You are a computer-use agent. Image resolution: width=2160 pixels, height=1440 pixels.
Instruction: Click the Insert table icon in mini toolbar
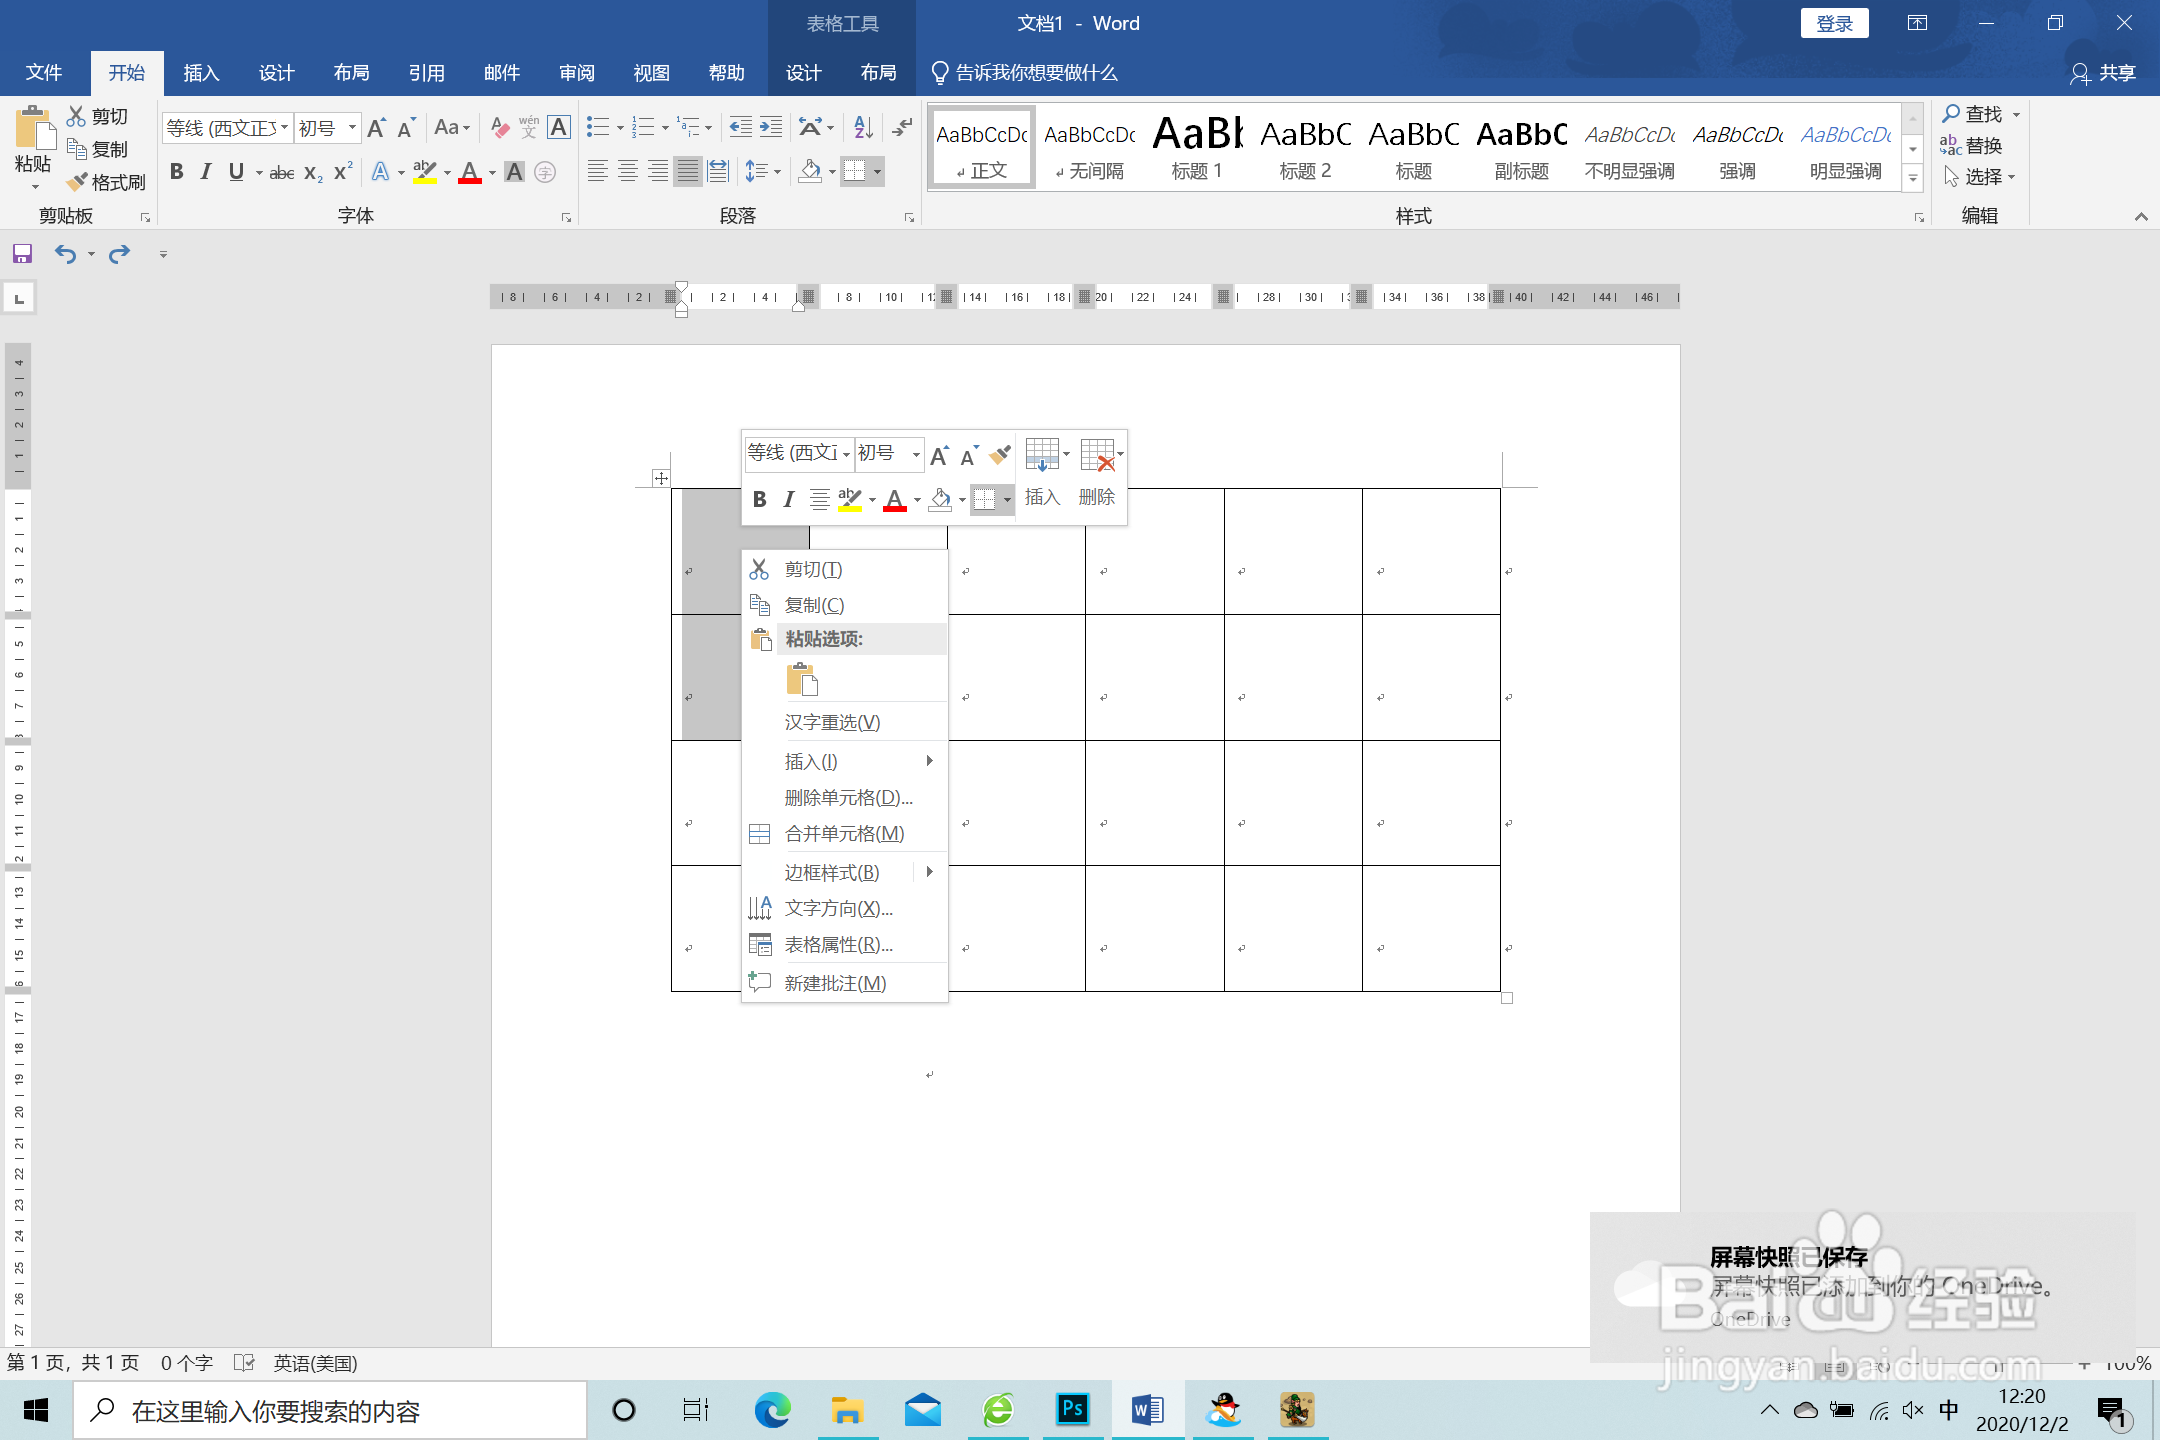1042,456
